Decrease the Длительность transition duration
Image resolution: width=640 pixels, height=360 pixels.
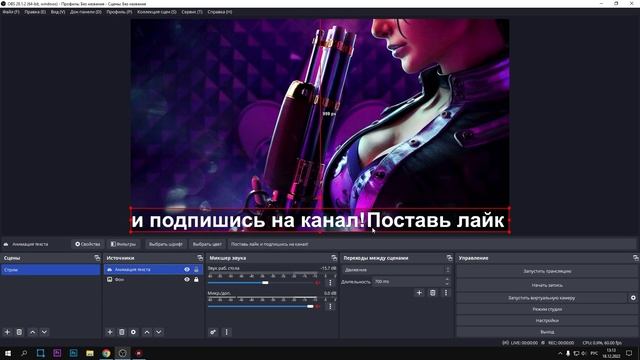click(x=447, y=284)
